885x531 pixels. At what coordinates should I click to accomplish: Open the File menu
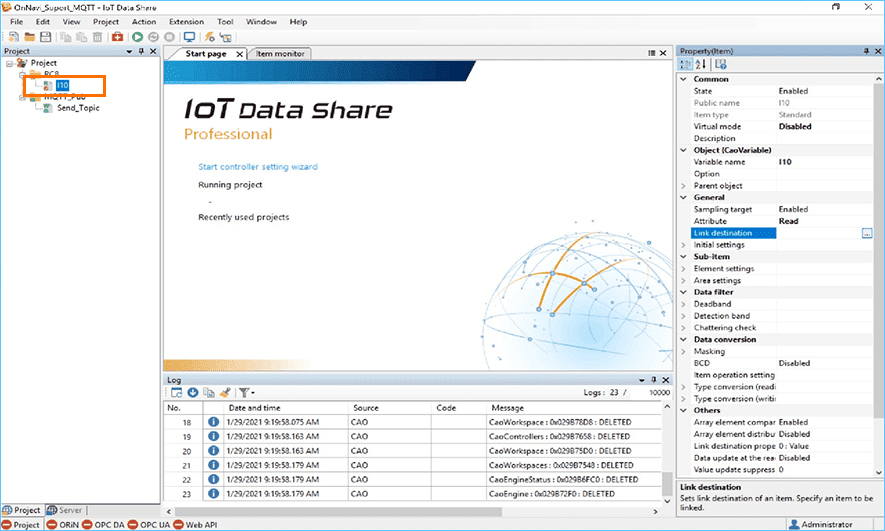point(16,21)
